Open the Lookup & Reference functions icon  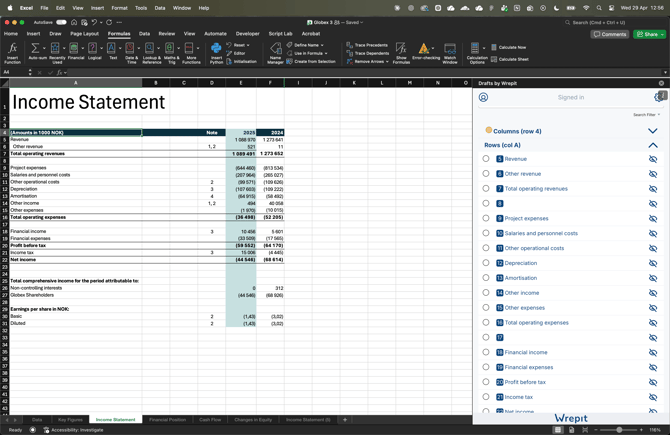tap(149, 48)
